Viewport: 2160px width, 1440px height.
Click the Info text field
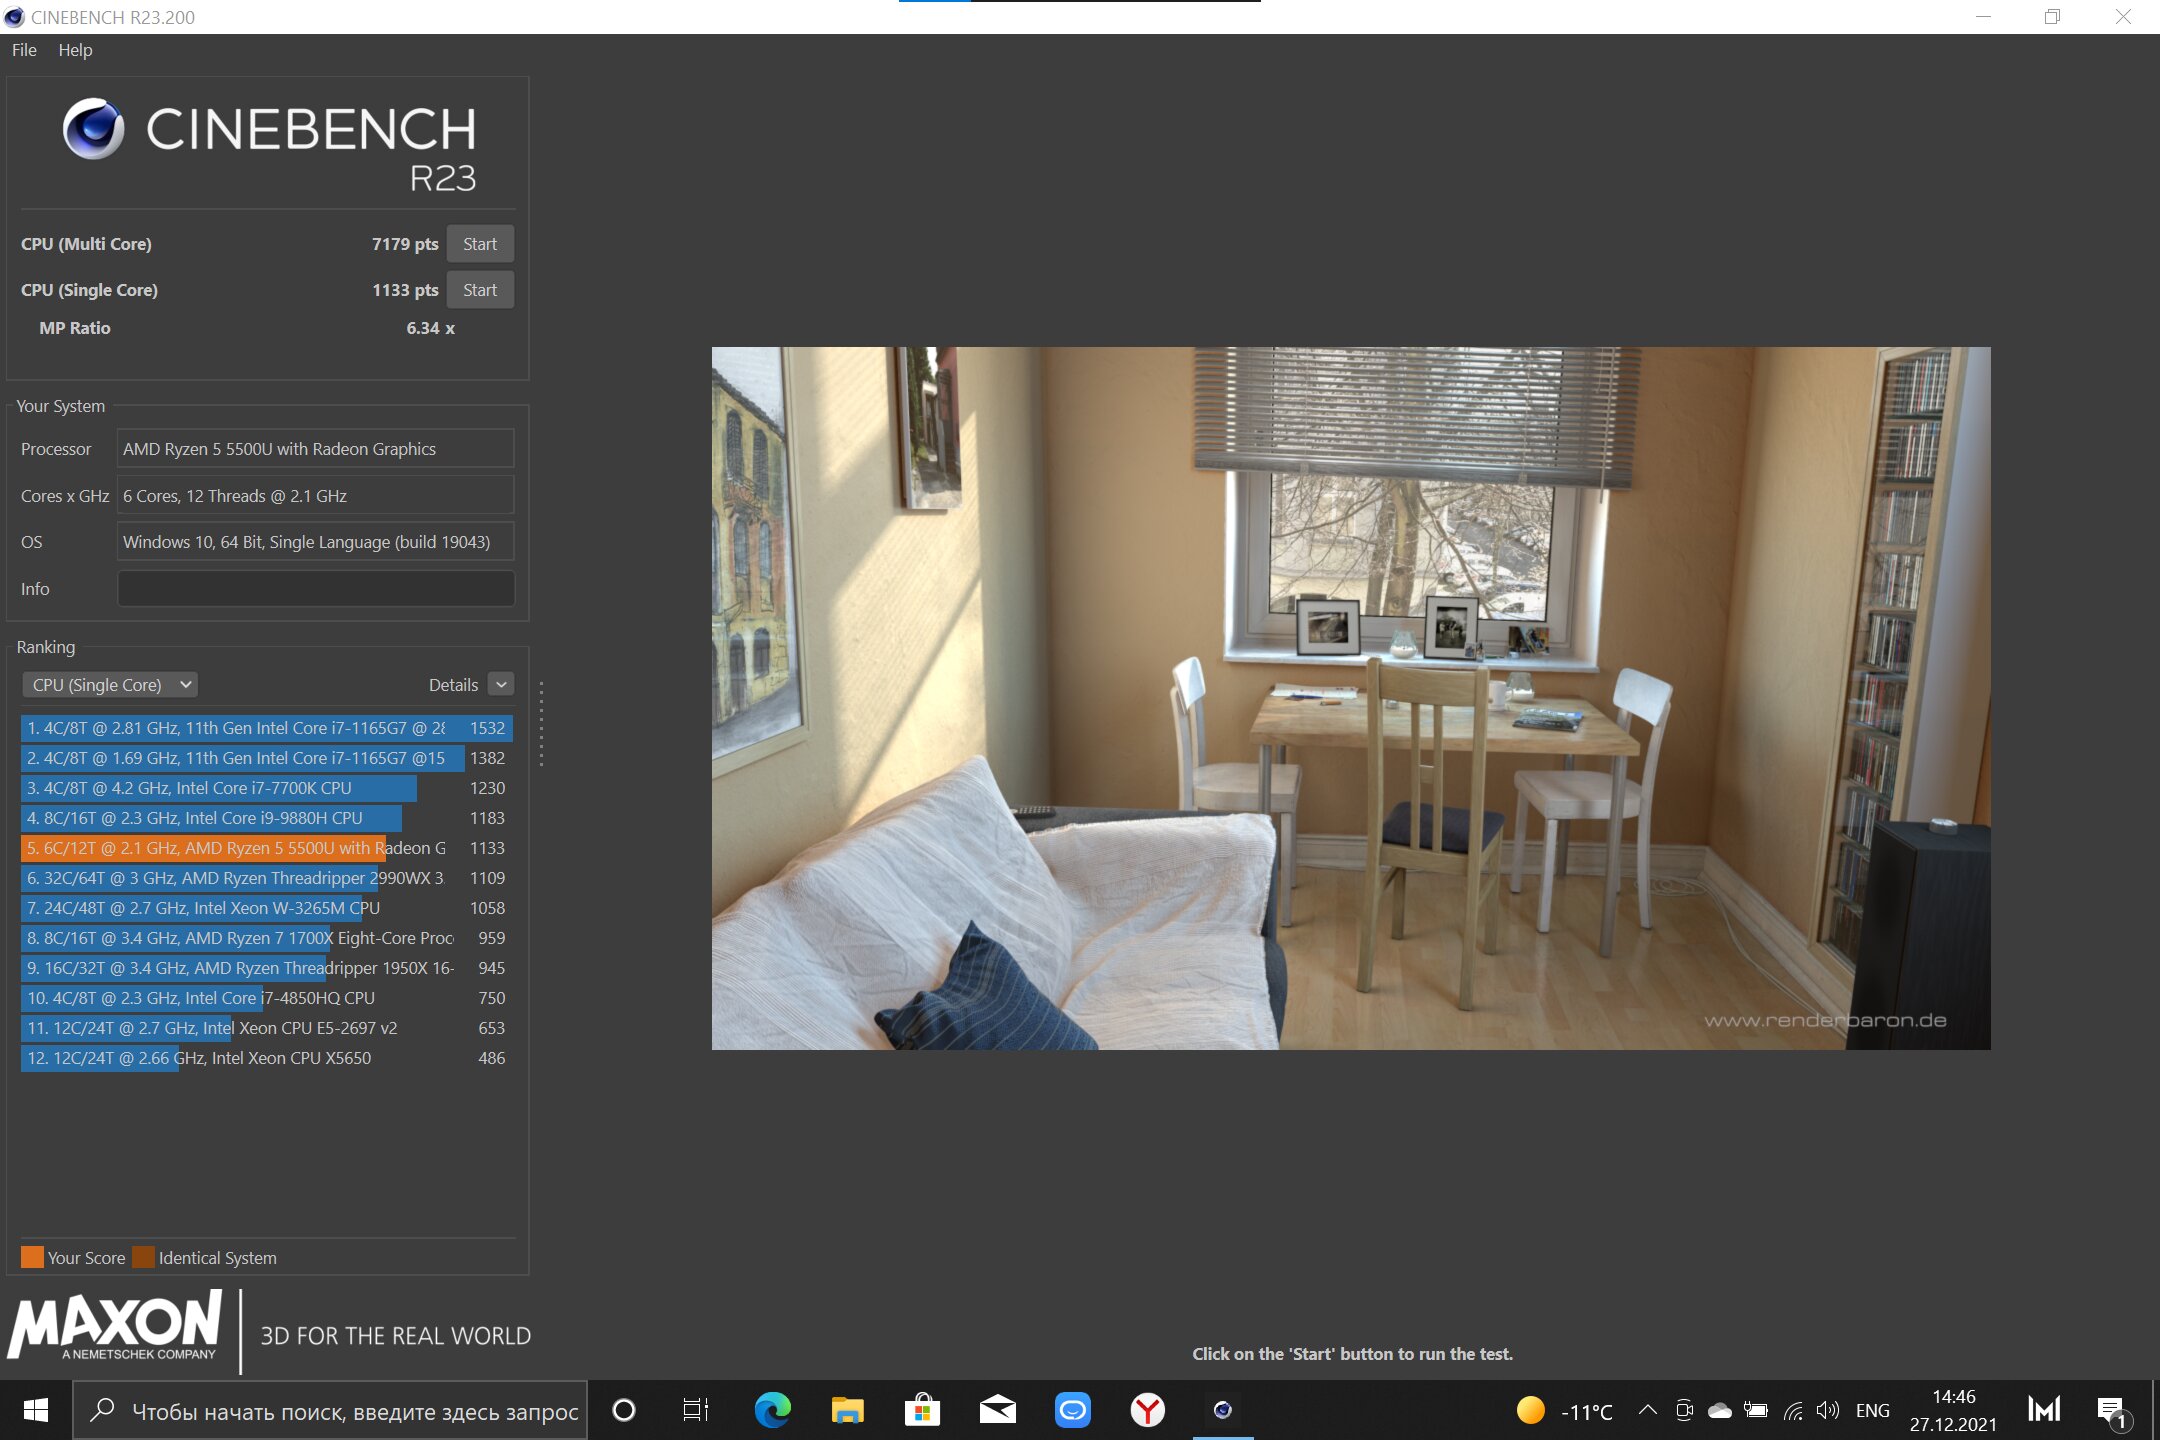[x=316, y=589]
